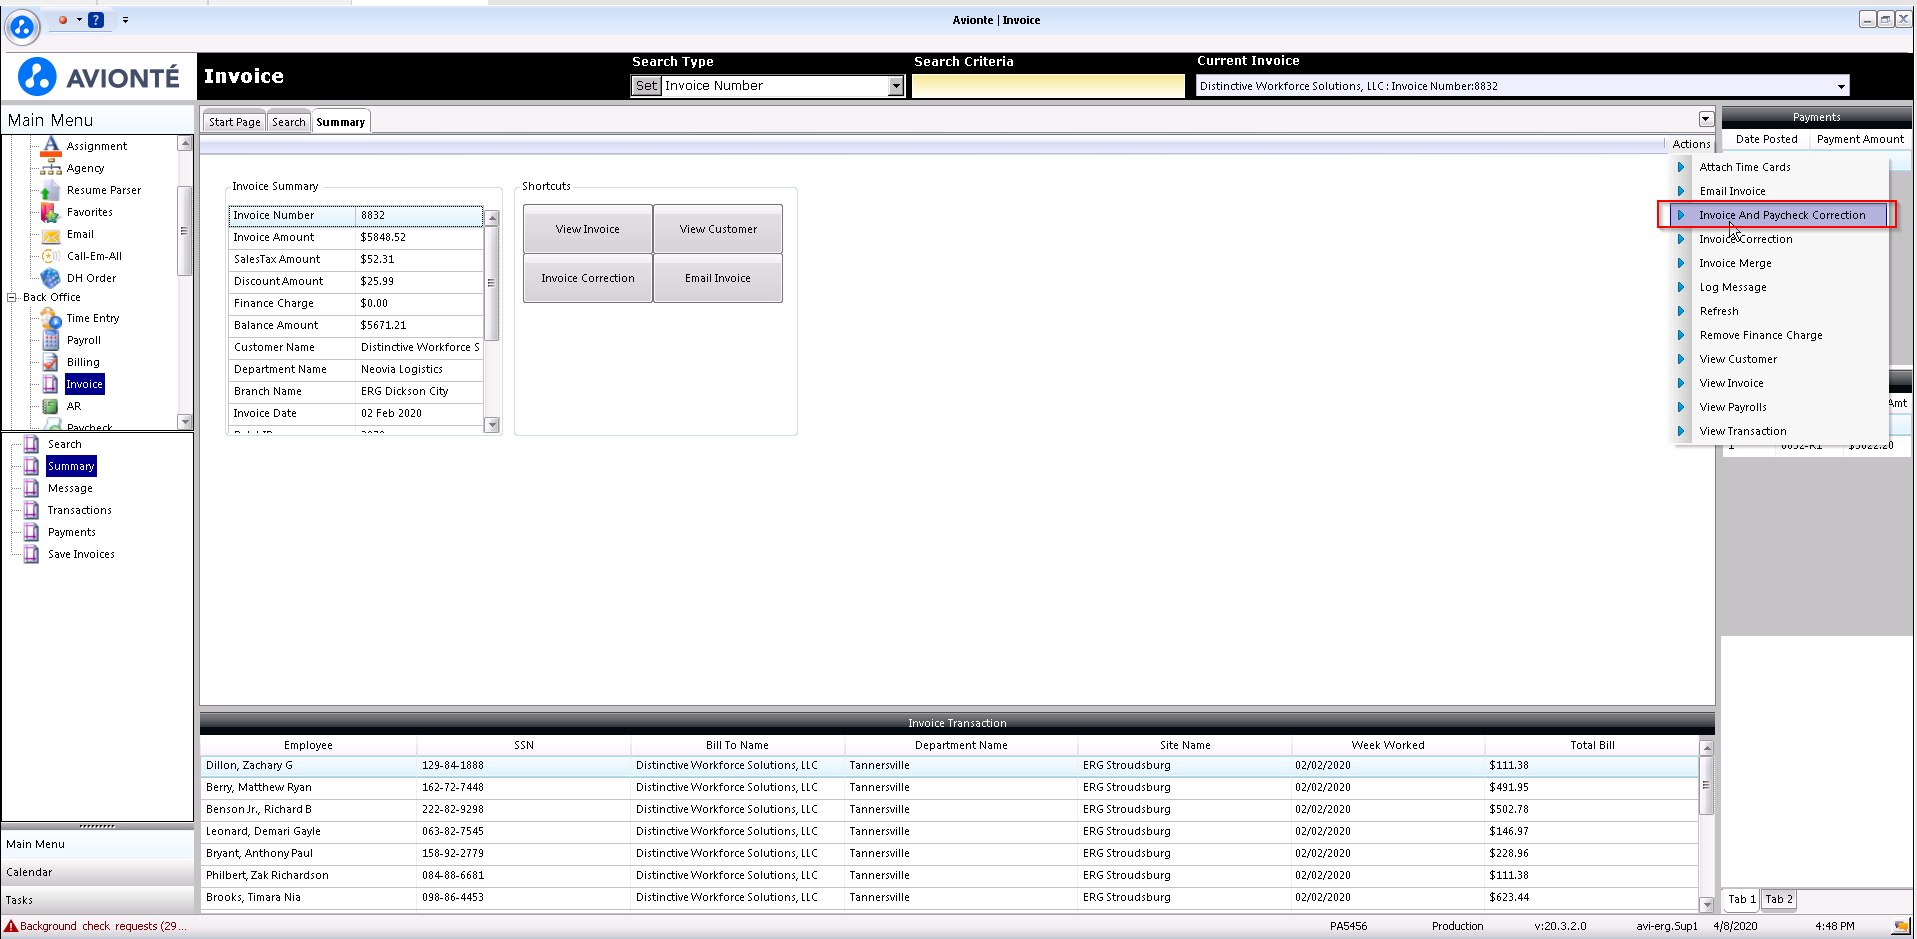Click the Employee column header
This screenshot has height=939, width=1917.
308,745
